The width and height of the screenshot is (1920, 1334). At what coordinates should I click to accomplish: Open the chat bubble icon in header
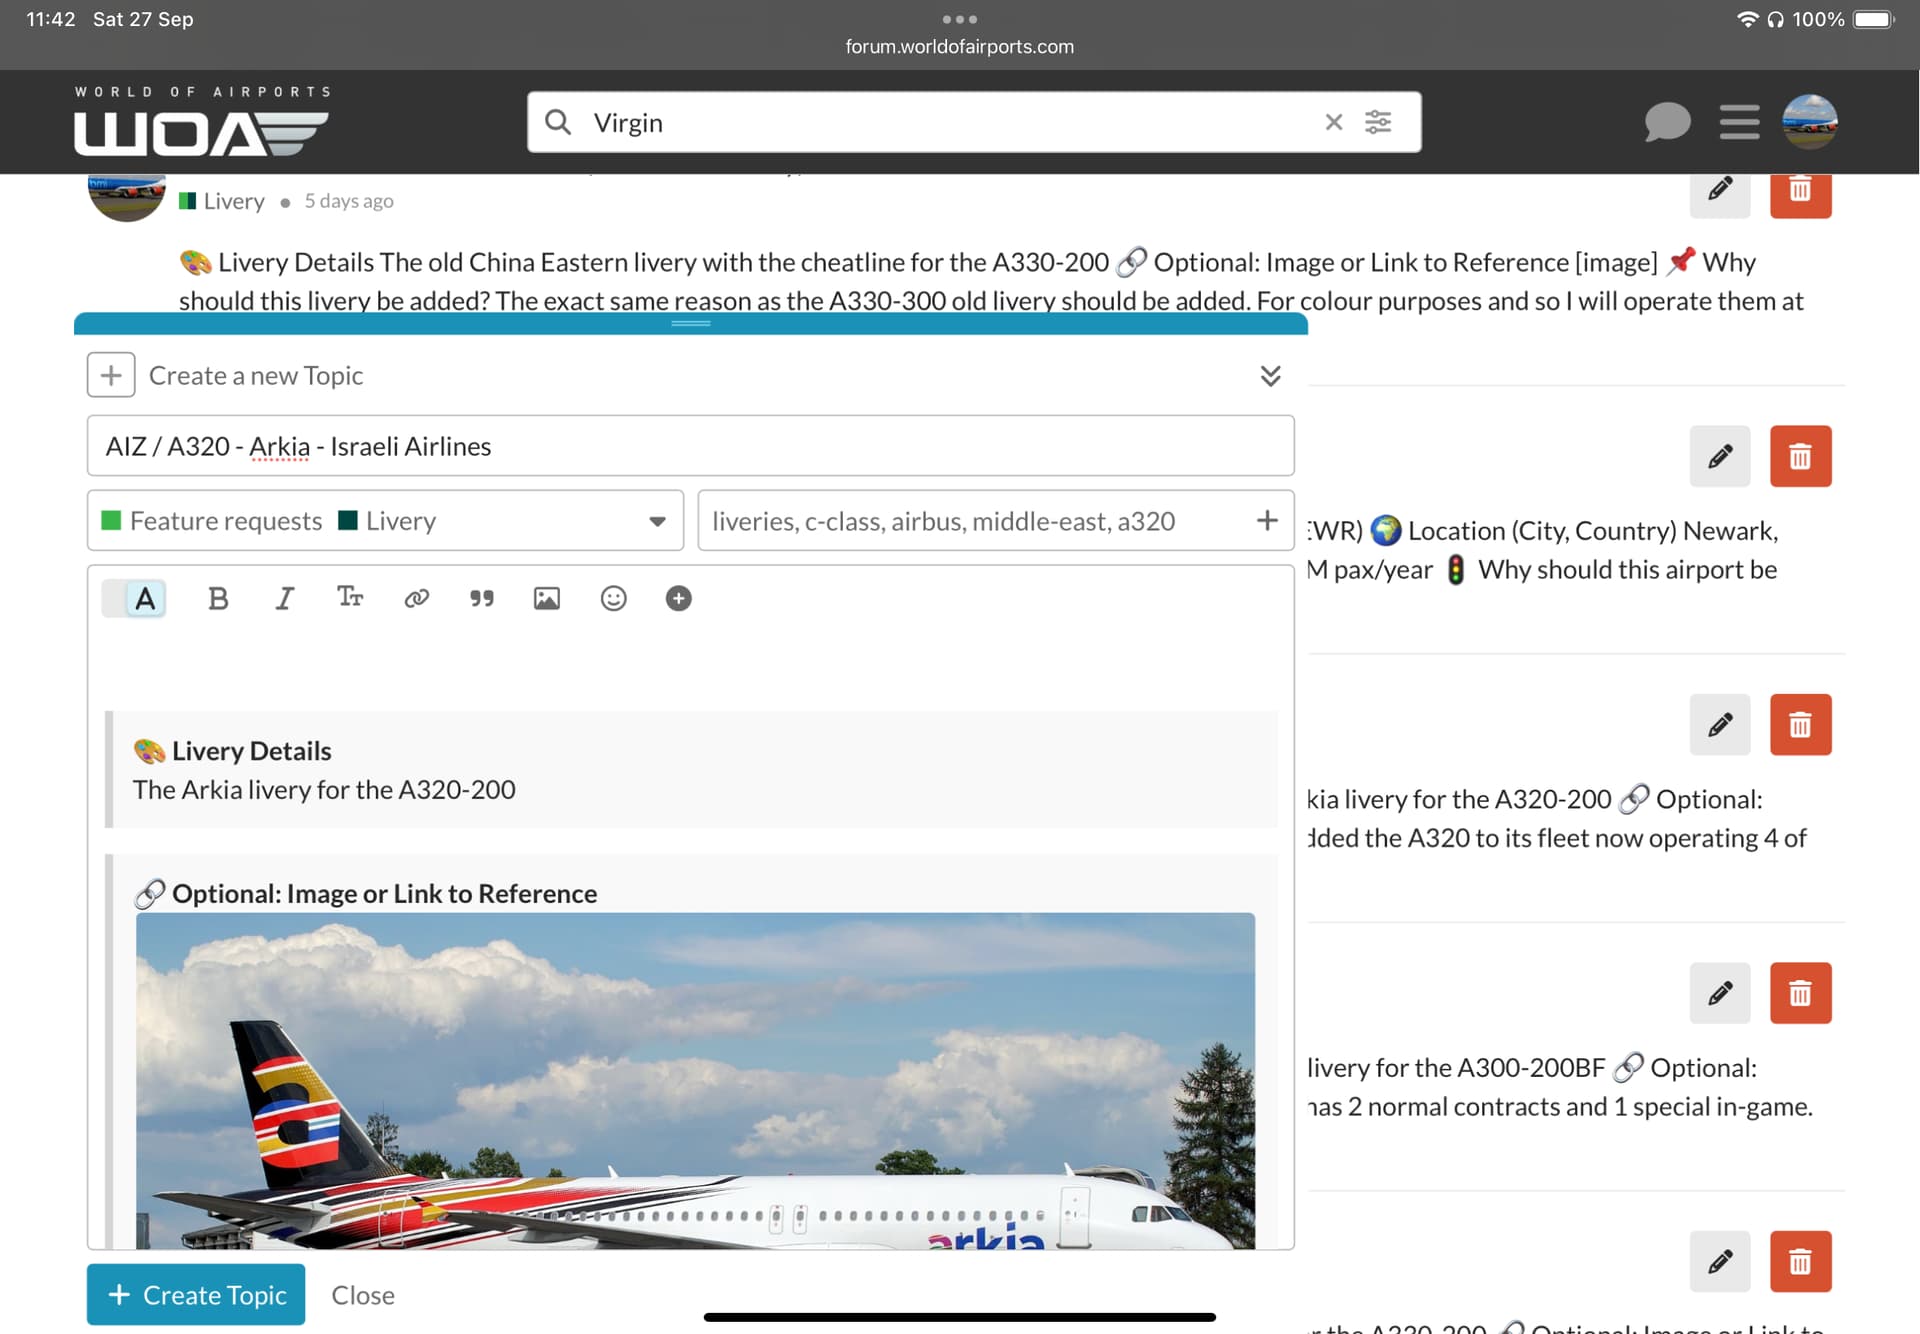(x=1667, y=122)
